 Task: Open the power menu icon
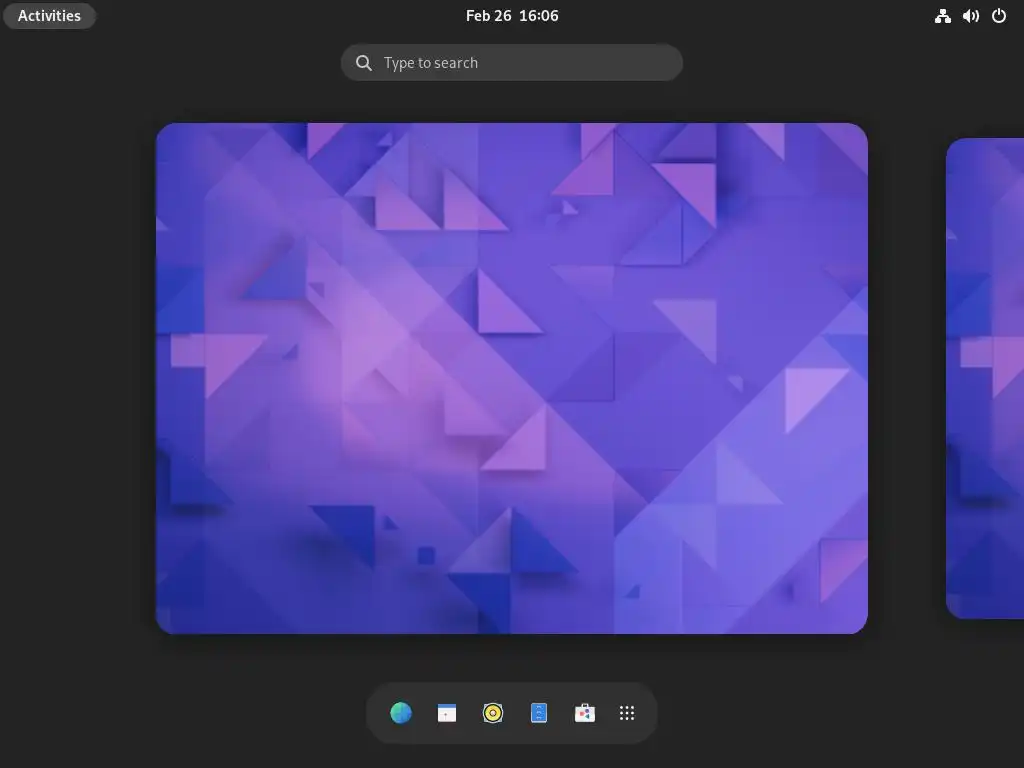(999, 16)
